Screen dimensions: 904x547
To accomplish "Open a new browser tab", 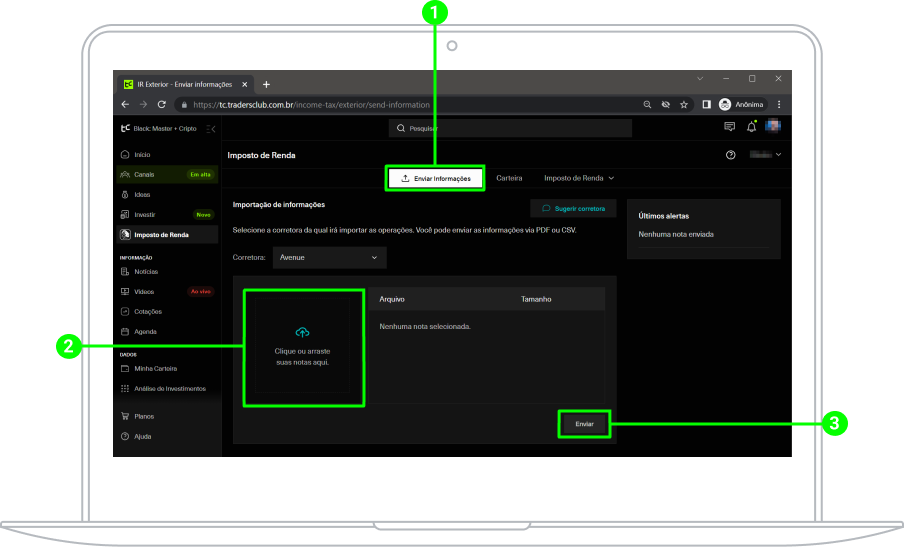I will coord(266,84).
